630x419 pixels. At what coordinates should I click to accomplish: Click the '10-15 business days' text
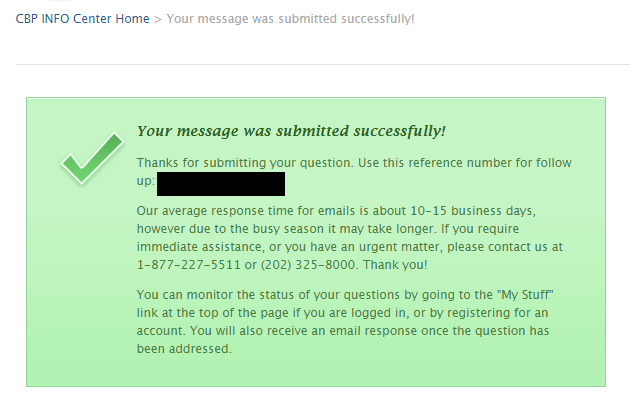472,211
